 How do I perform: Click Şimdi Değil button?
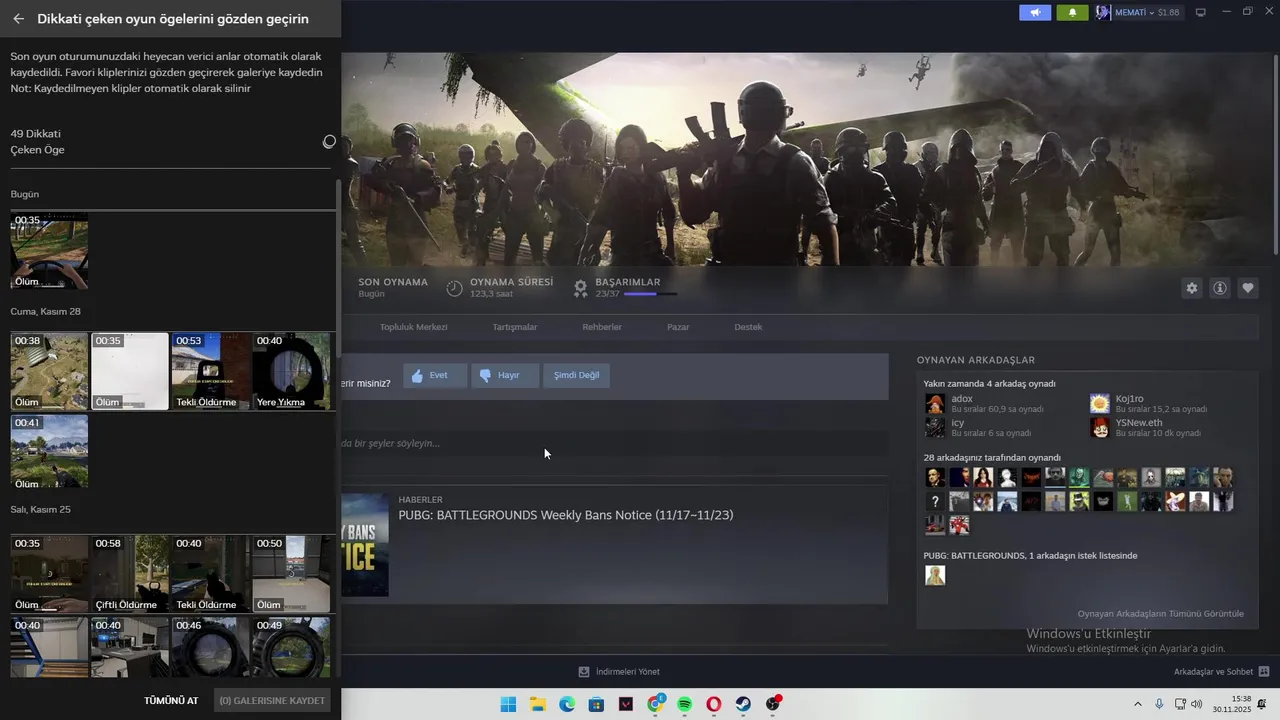tap(577, 375)
